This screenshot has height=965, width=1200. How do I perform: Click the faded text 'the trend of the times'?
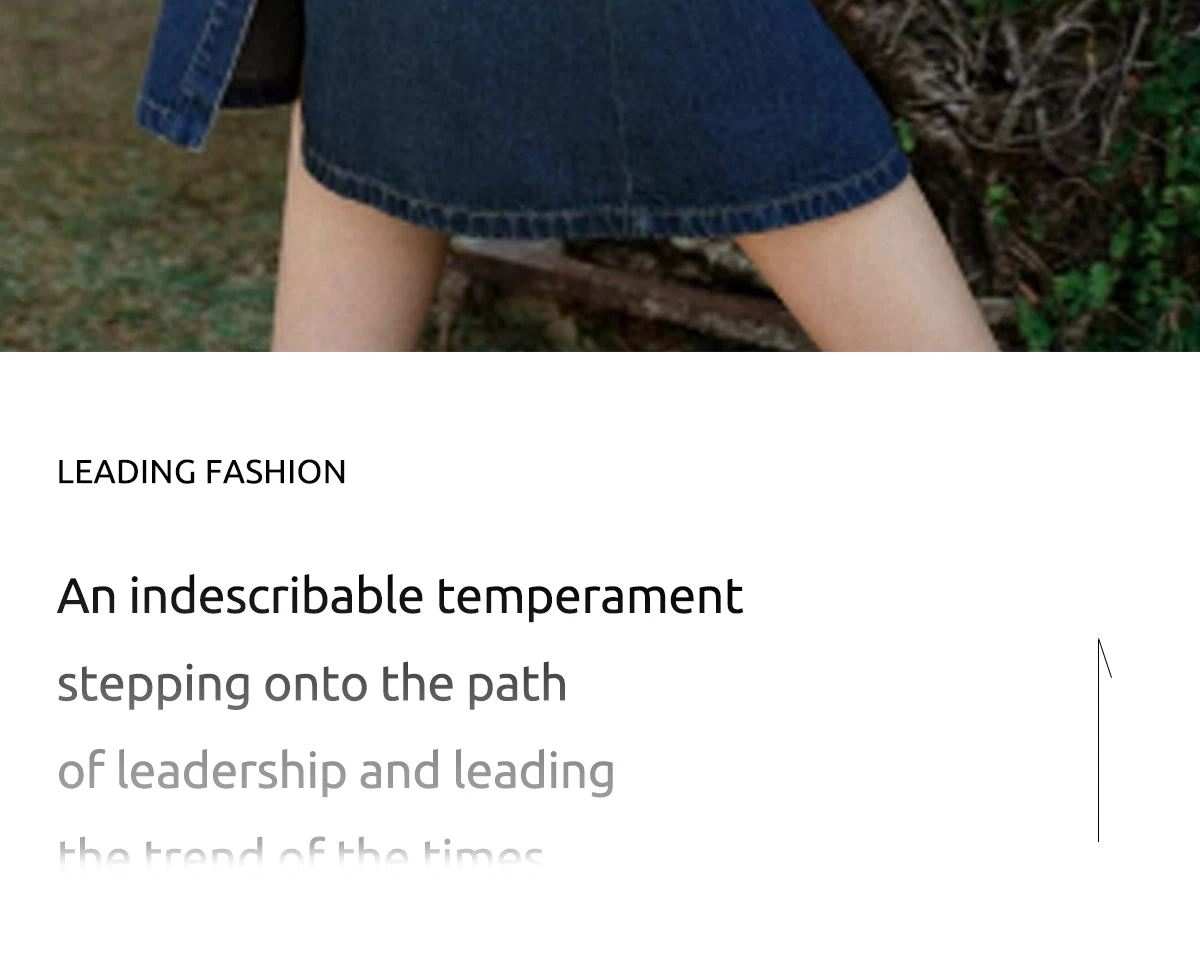(x=300, y=855)
